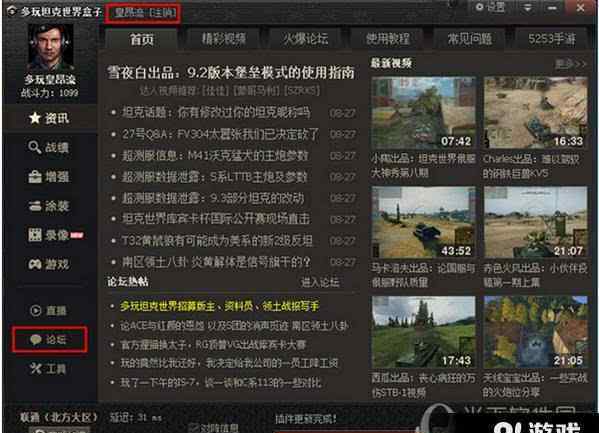The image size is (599, 433).
Task: Open the 论坛 forum sidebar item
Action: (49, 339)
